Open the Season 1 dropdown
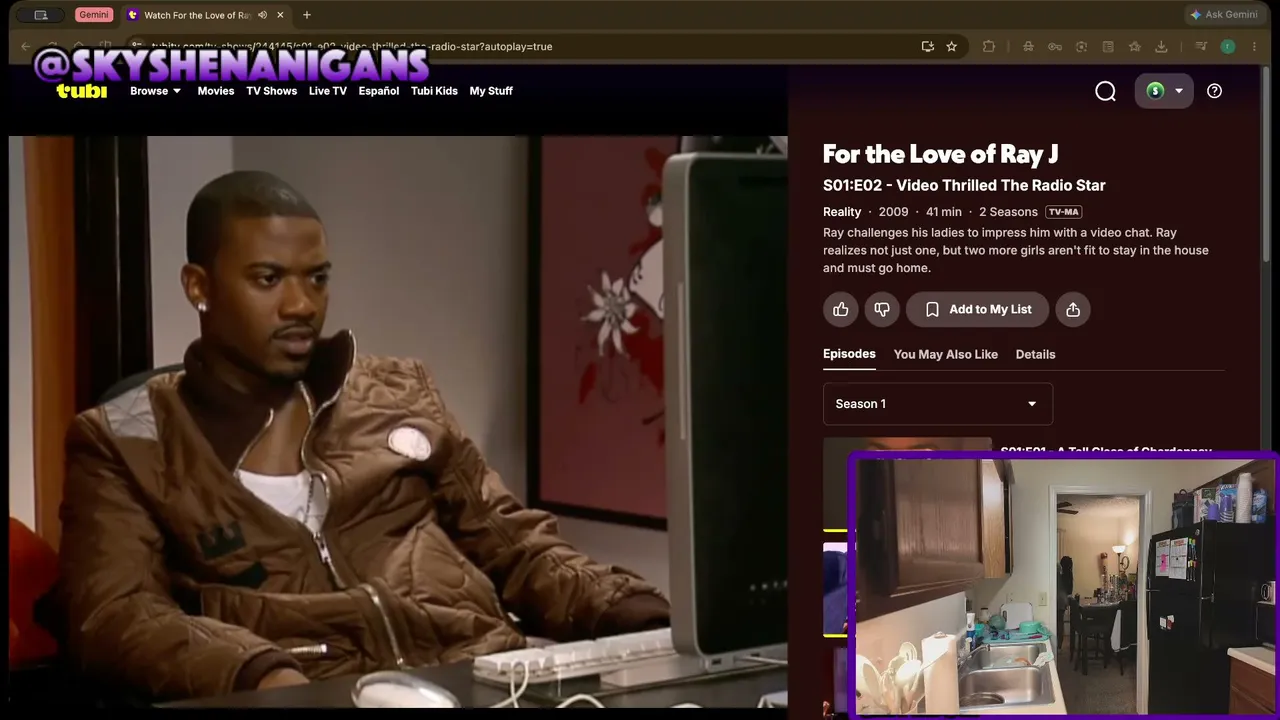Viewport: 1280px width, 720px height. (x=938, y=404)
